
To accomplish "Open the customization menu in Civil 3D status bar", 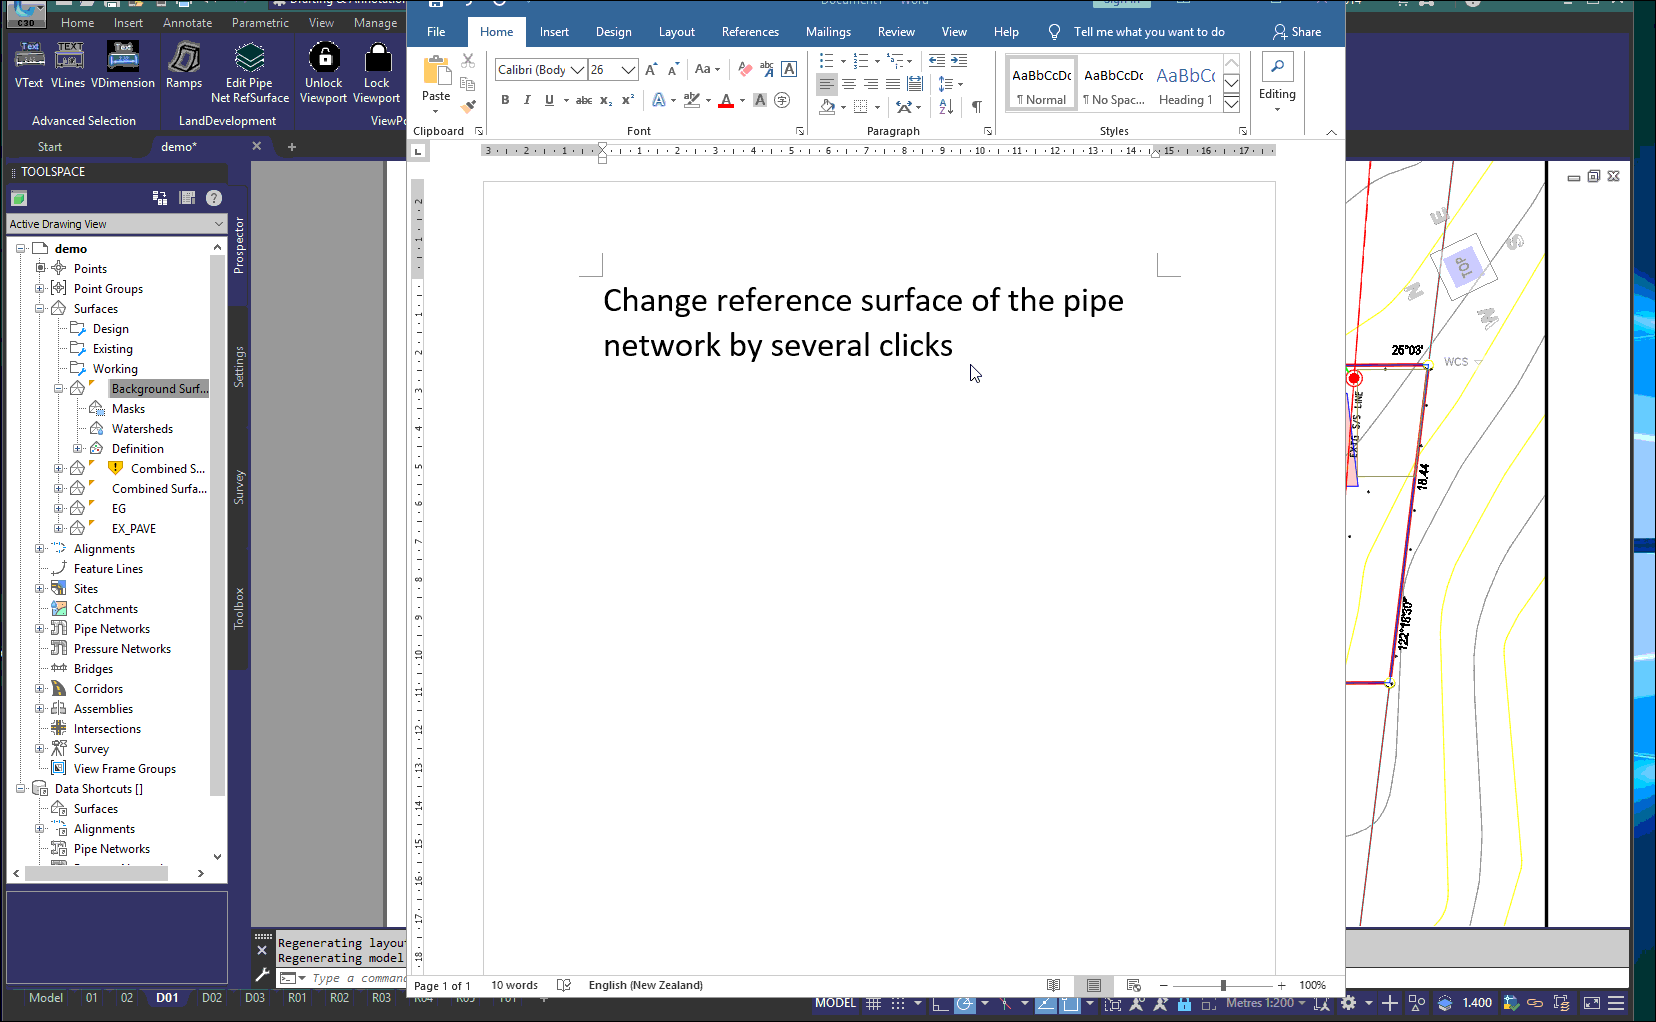I will pos(1616,1003).
